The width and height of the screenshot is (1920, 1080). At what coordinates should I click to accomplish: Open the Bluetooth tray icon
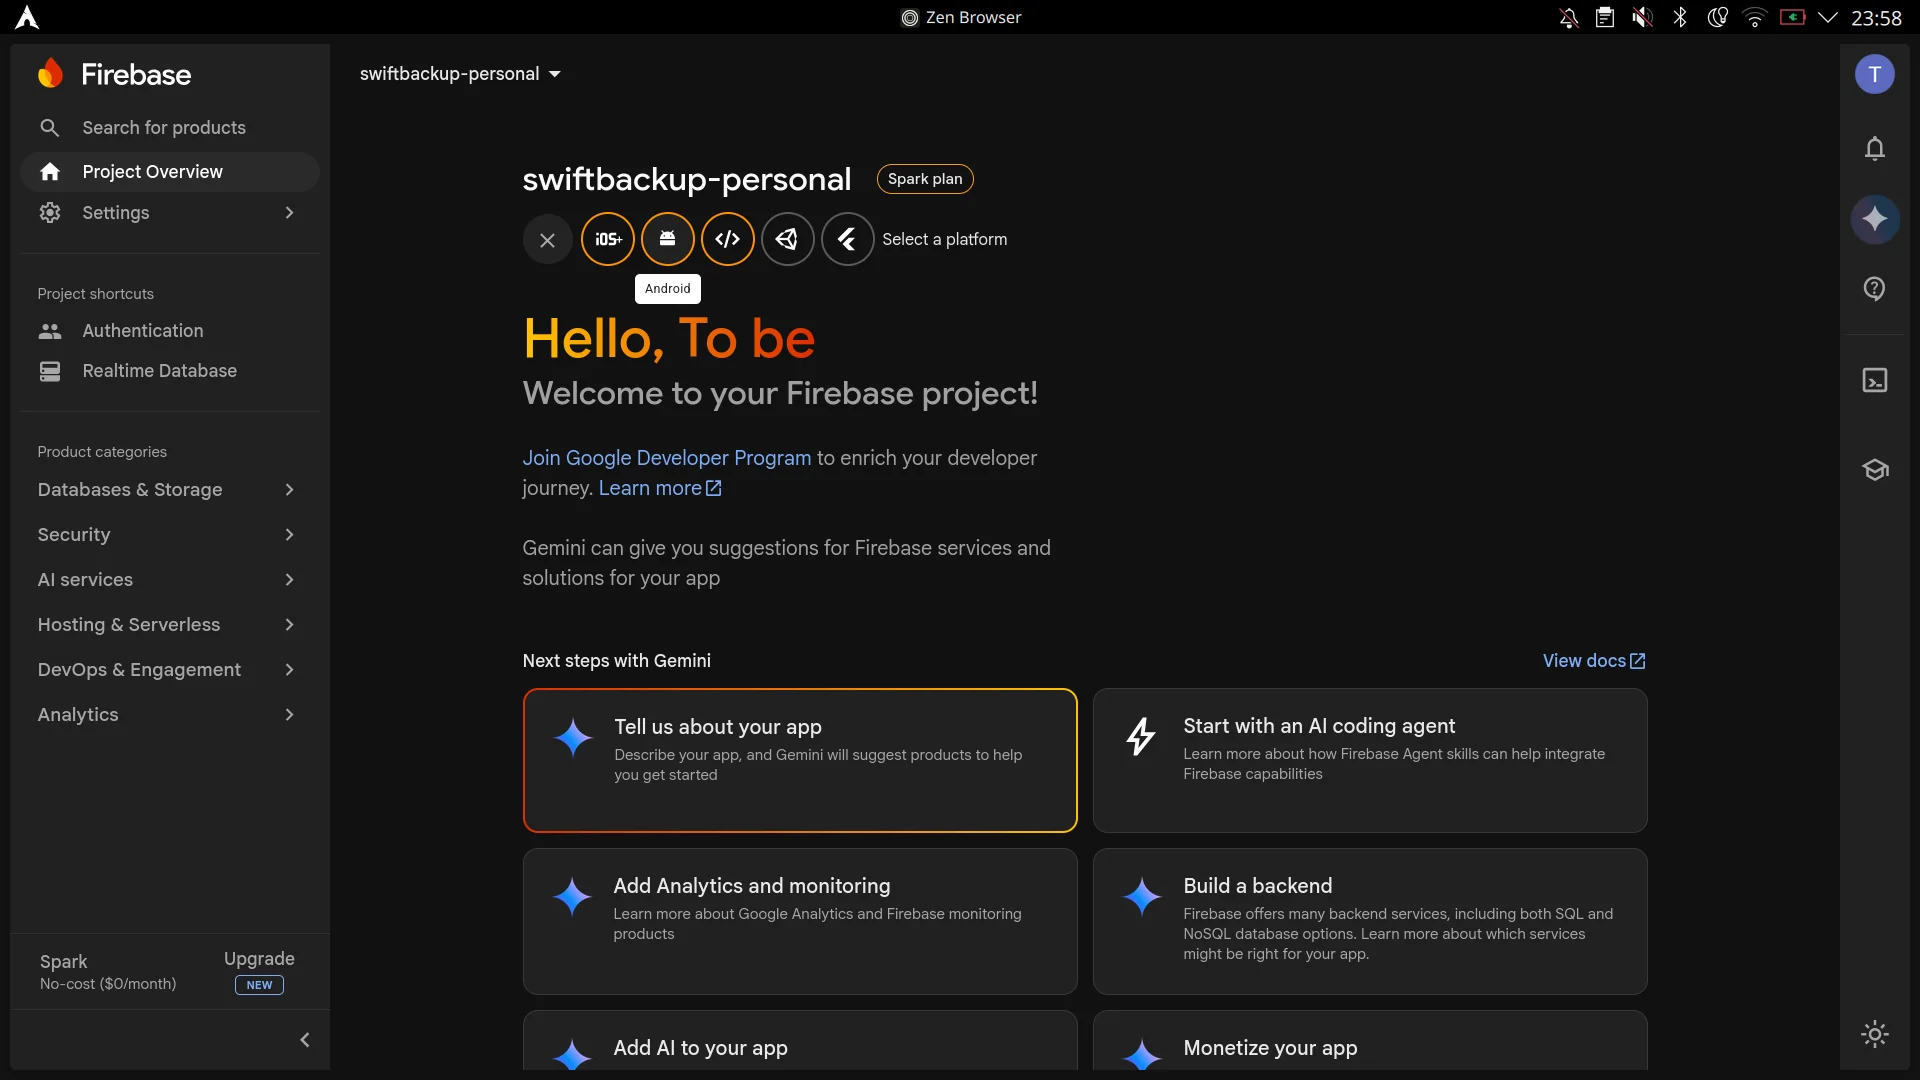click(x=1680, y=17)
